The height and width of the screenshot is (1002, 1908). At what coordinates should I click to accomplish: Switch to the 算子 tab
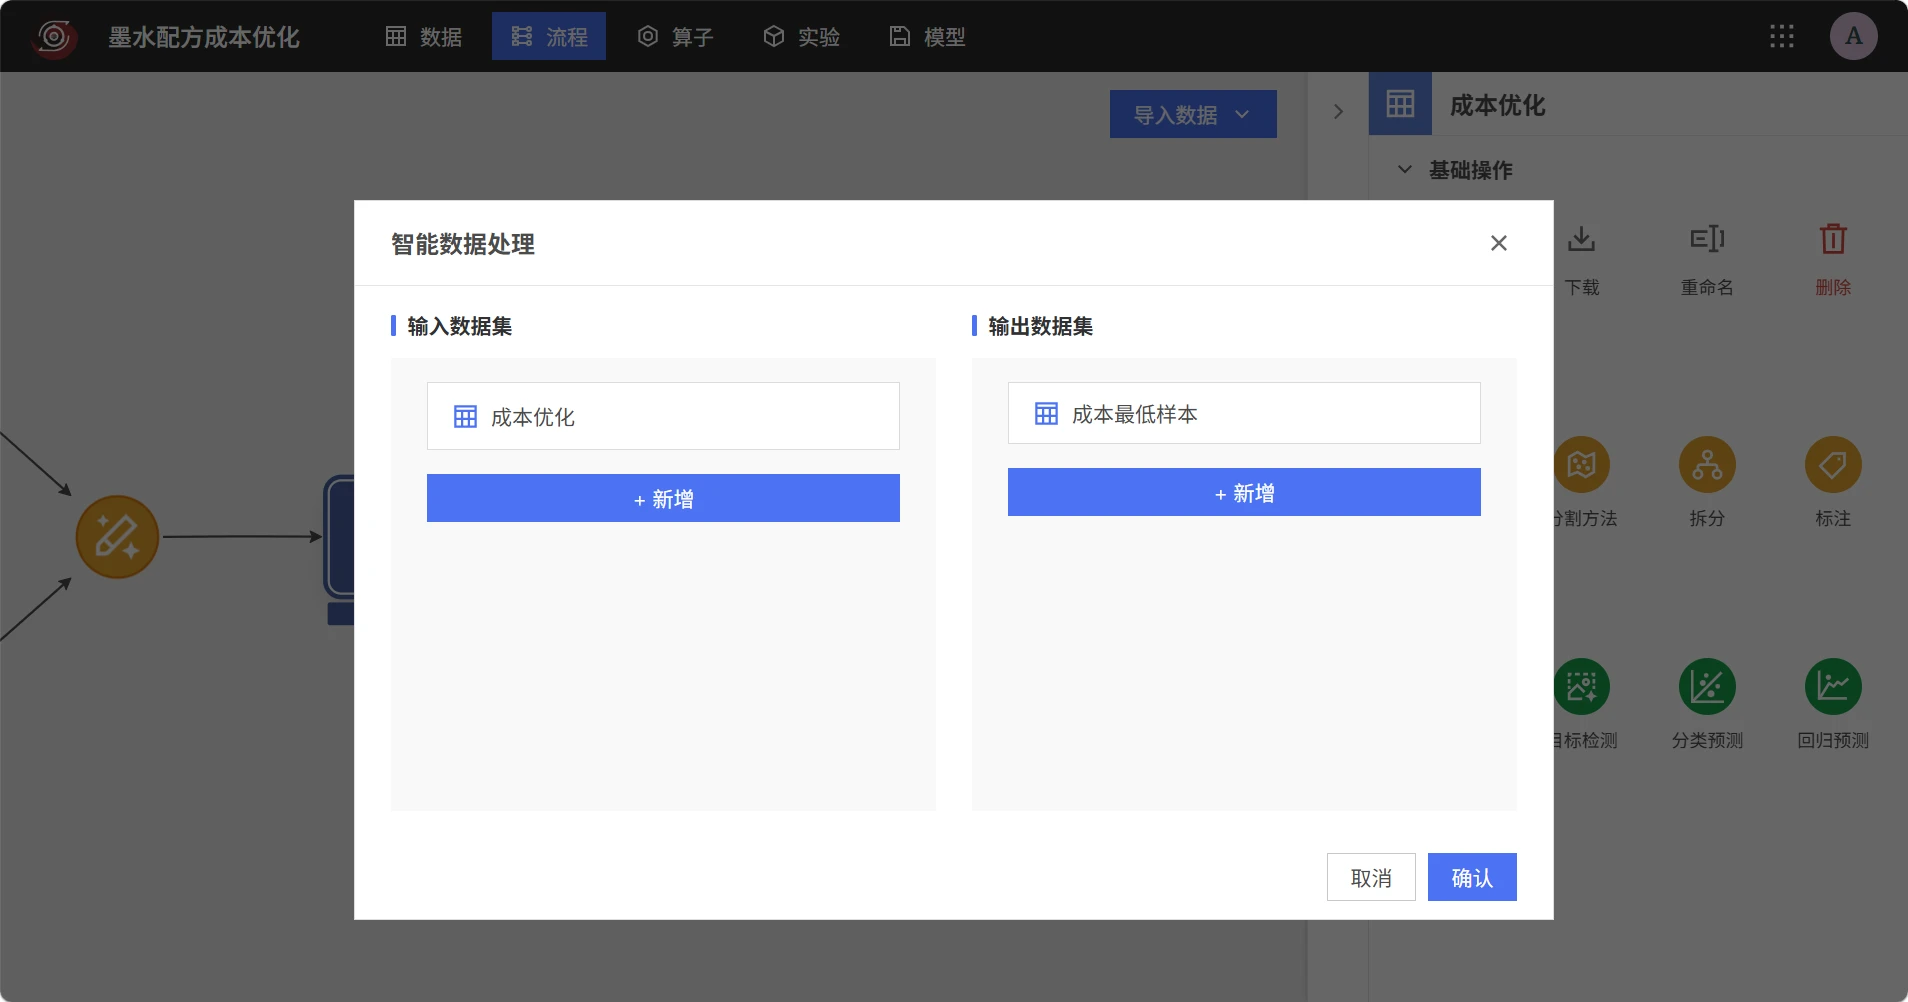pyautogui.click(x=676, y=37)
